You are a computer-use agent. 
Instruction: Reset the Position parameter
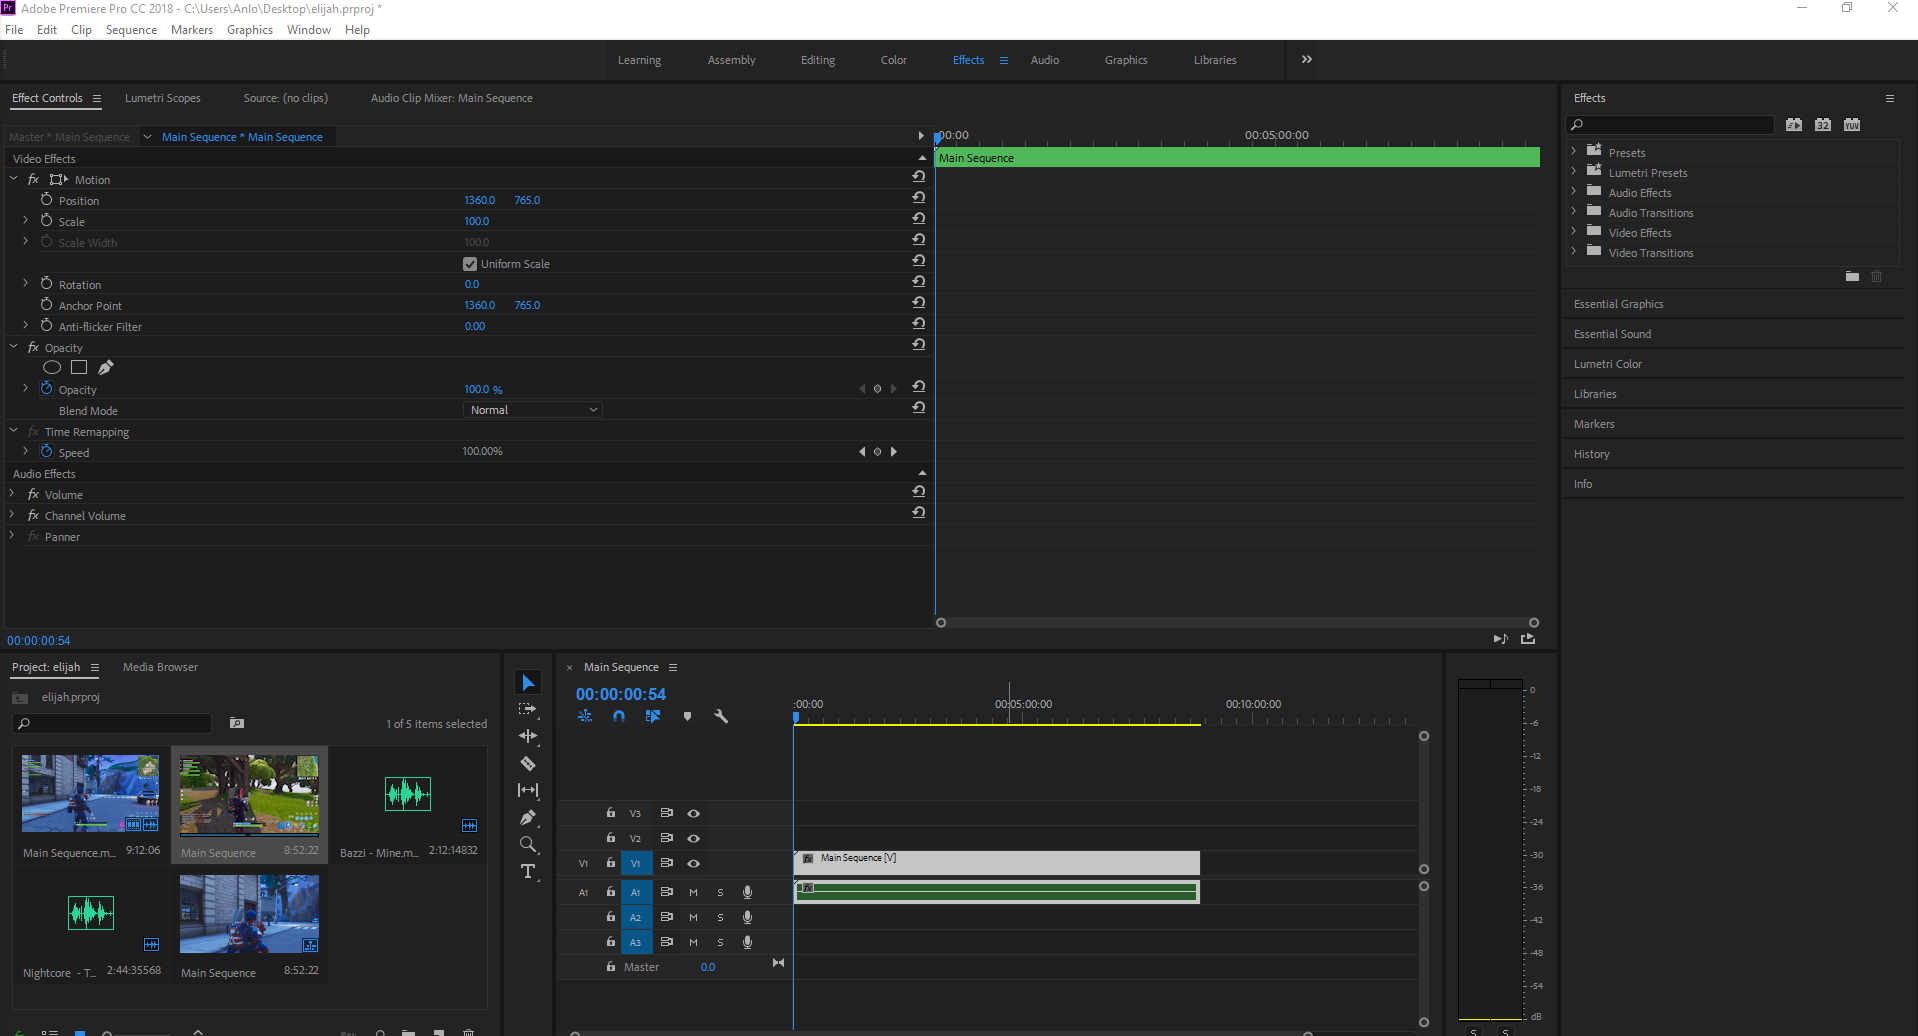[x=918, y=197]
